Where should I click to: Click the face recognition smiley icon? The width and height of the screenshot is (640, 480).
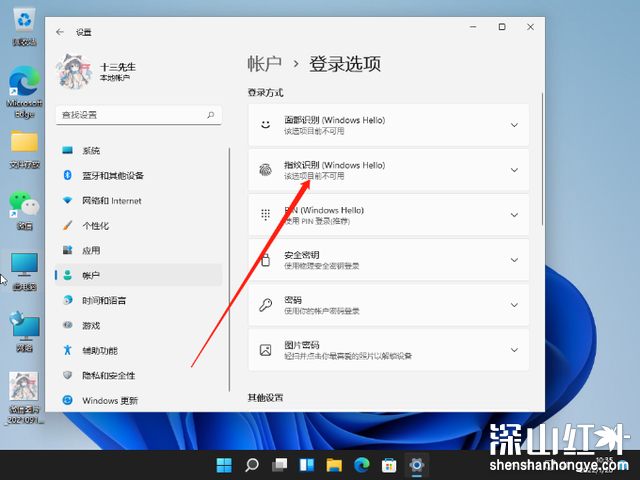266,124
